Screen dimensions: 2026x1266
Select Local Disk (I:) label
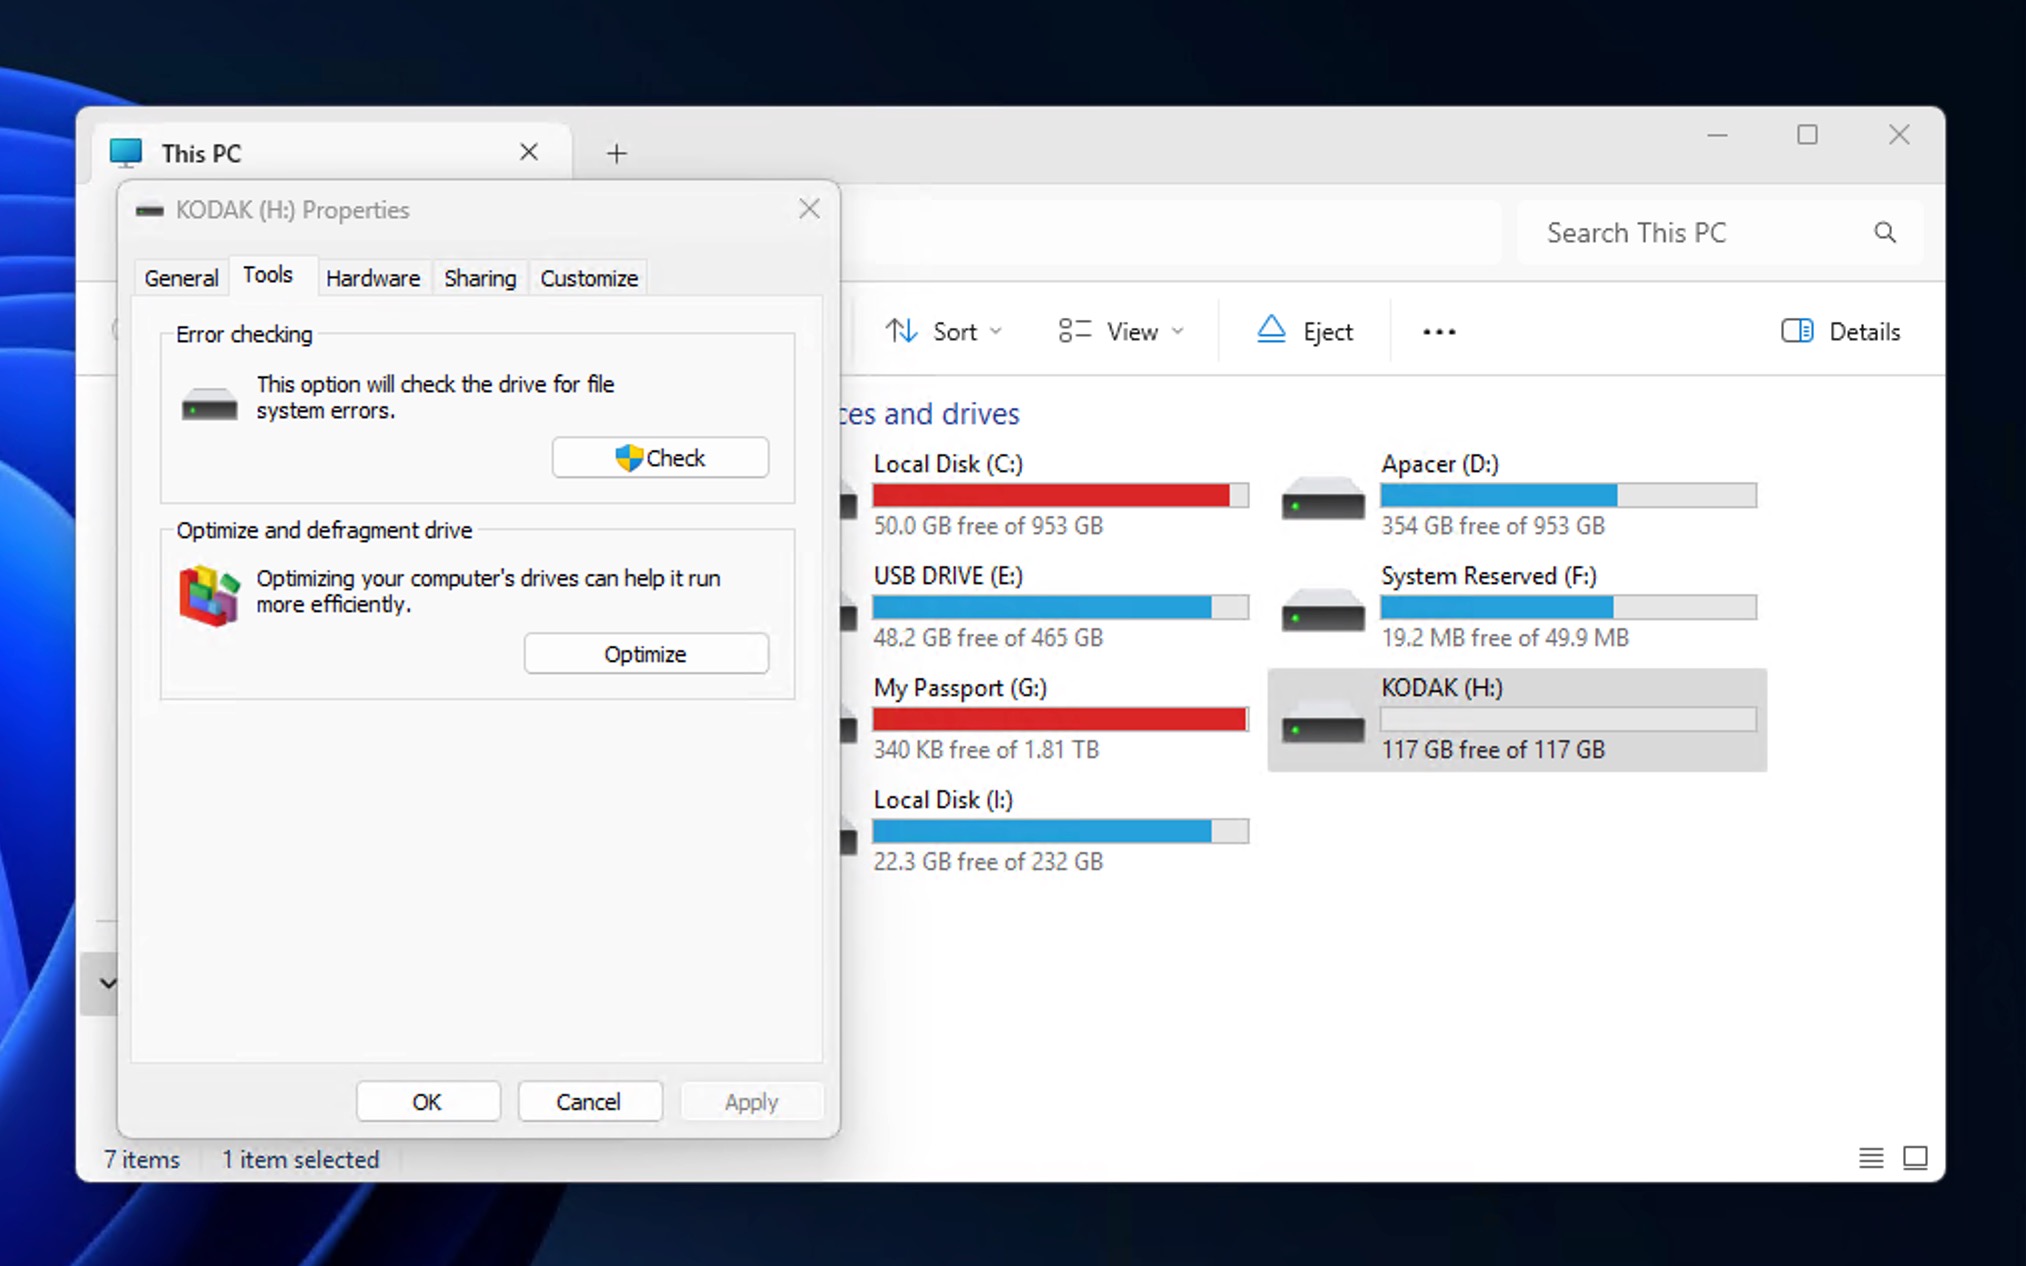pyautogui.click(x=943, y=800)
